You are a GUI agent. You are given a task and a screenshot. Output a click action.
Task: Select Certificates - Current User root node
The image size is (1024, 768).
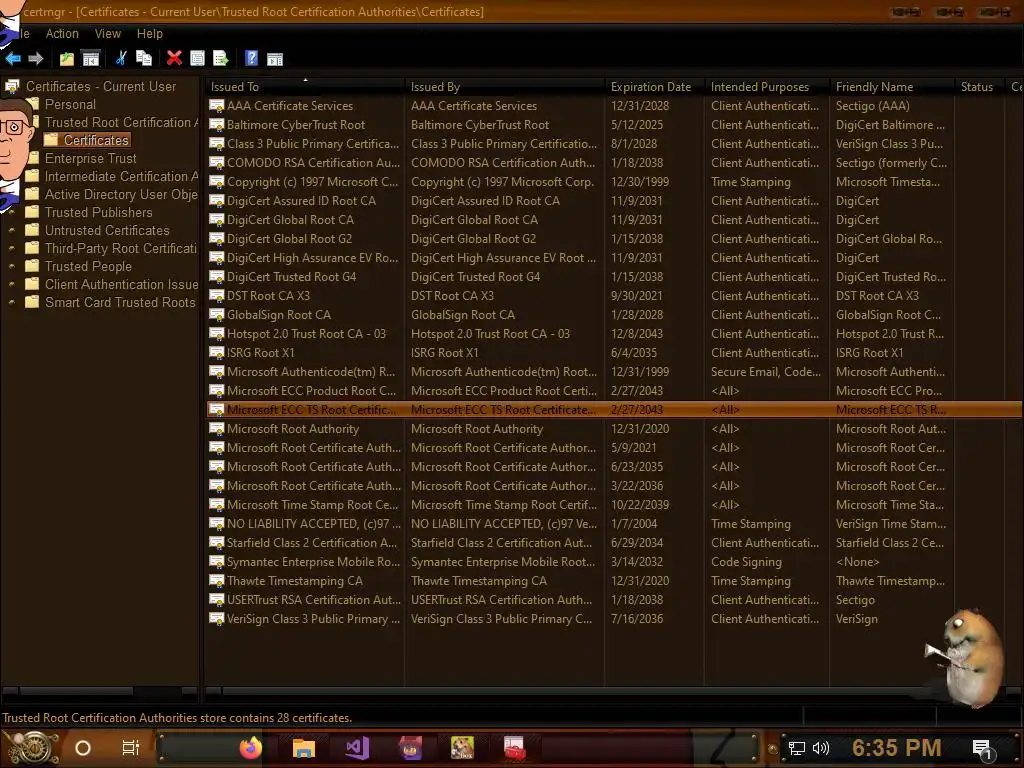[x=101, y=86]
